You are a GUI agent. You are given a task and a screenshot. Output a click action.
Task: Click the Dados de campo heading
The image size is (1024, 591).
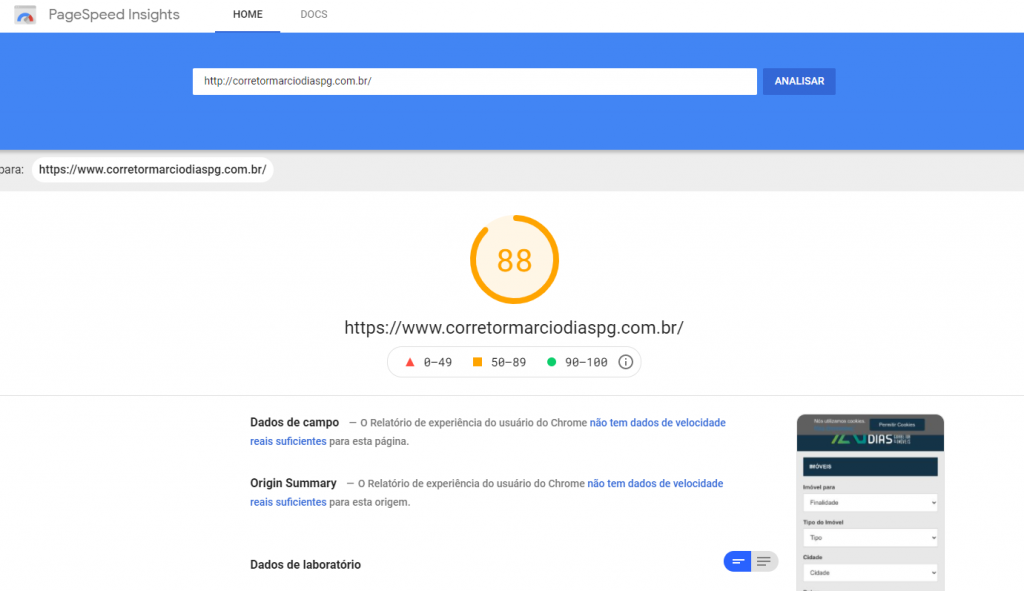[295, 423]
